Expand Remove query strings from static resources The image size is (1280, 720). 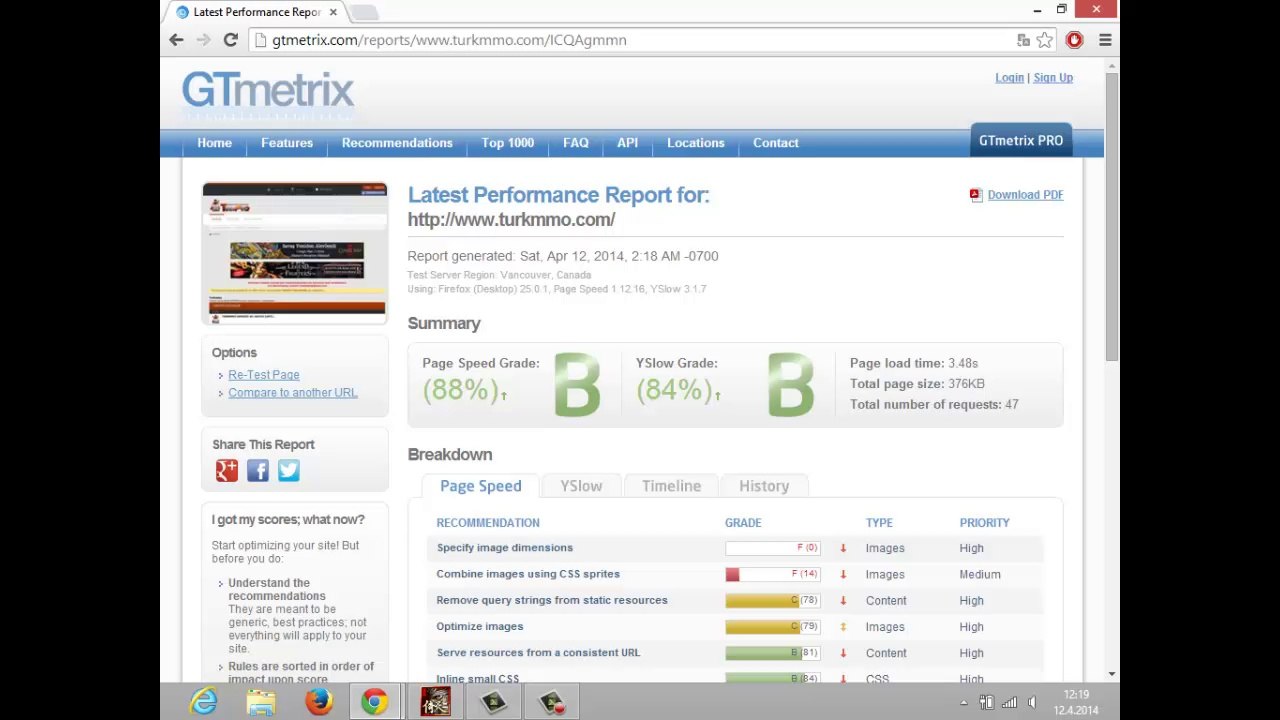coord(552,600)
